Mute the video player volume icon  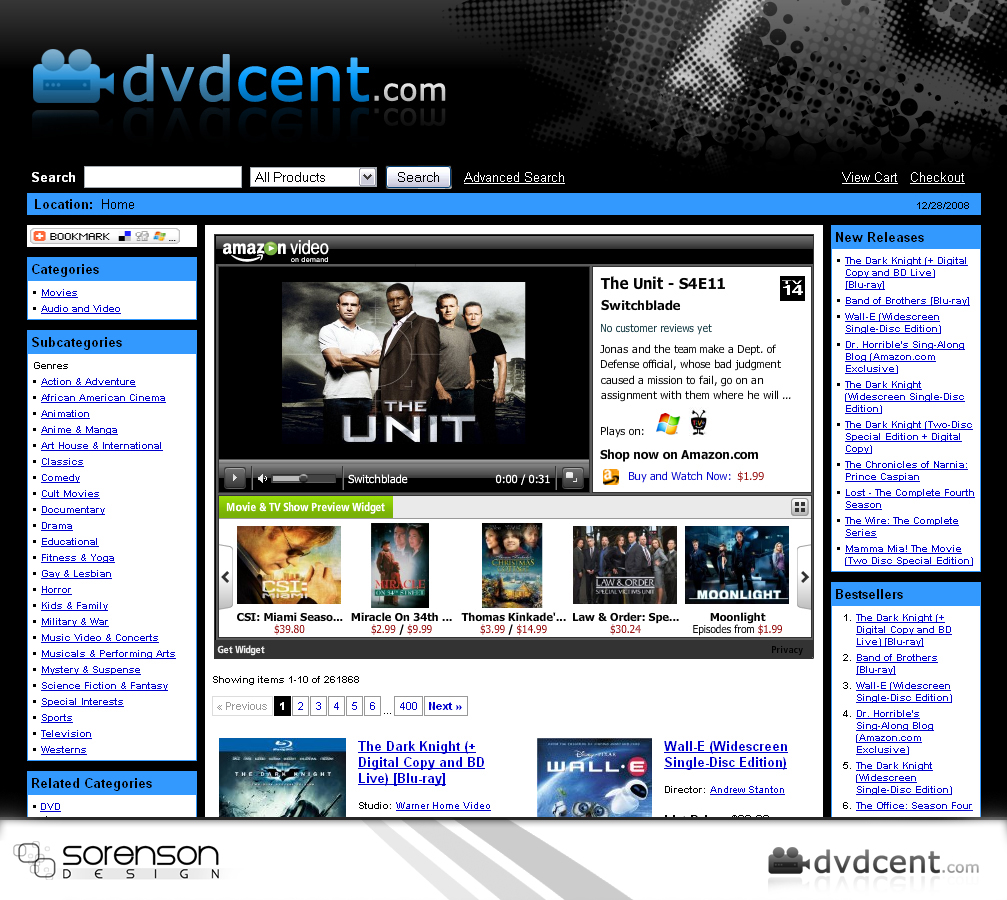(x=262, y=479)
